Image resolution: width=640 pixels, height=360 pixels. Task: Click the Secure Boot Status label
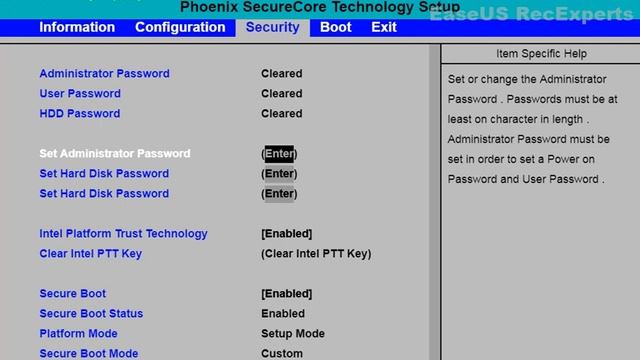coord(91,313)
